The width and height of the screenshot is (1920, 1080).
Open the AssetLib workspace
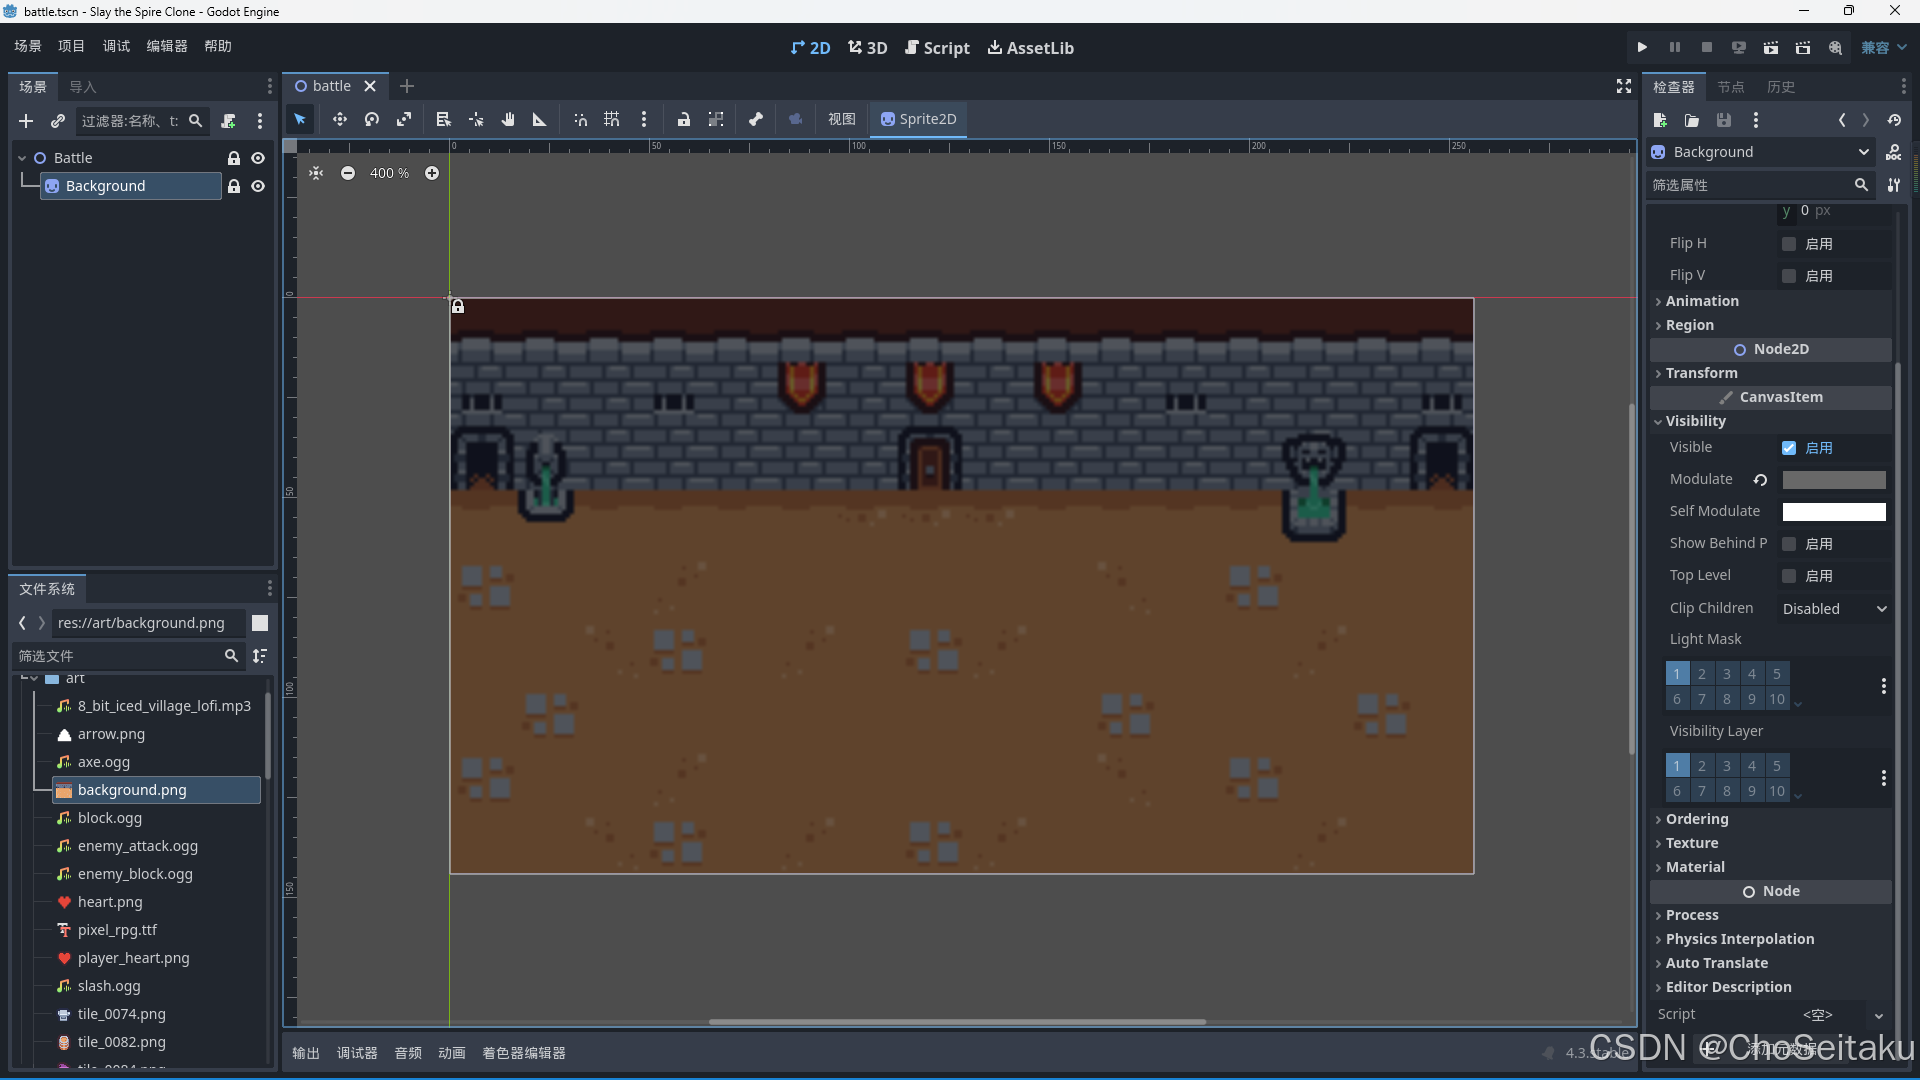[x=1031, y=48]
